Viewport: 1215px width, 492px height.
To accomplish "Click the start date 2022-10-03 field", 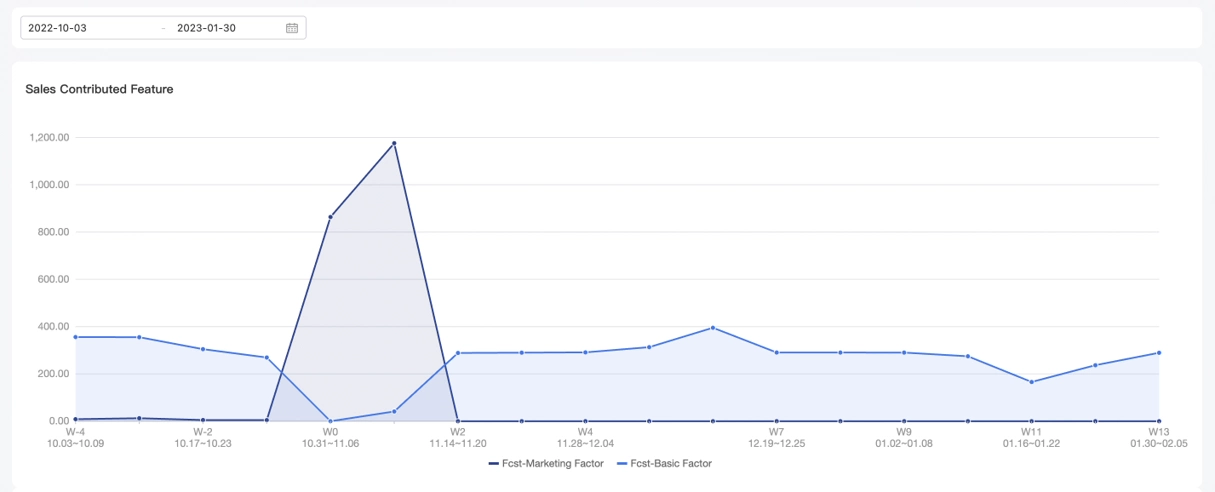I will [58, 28].
